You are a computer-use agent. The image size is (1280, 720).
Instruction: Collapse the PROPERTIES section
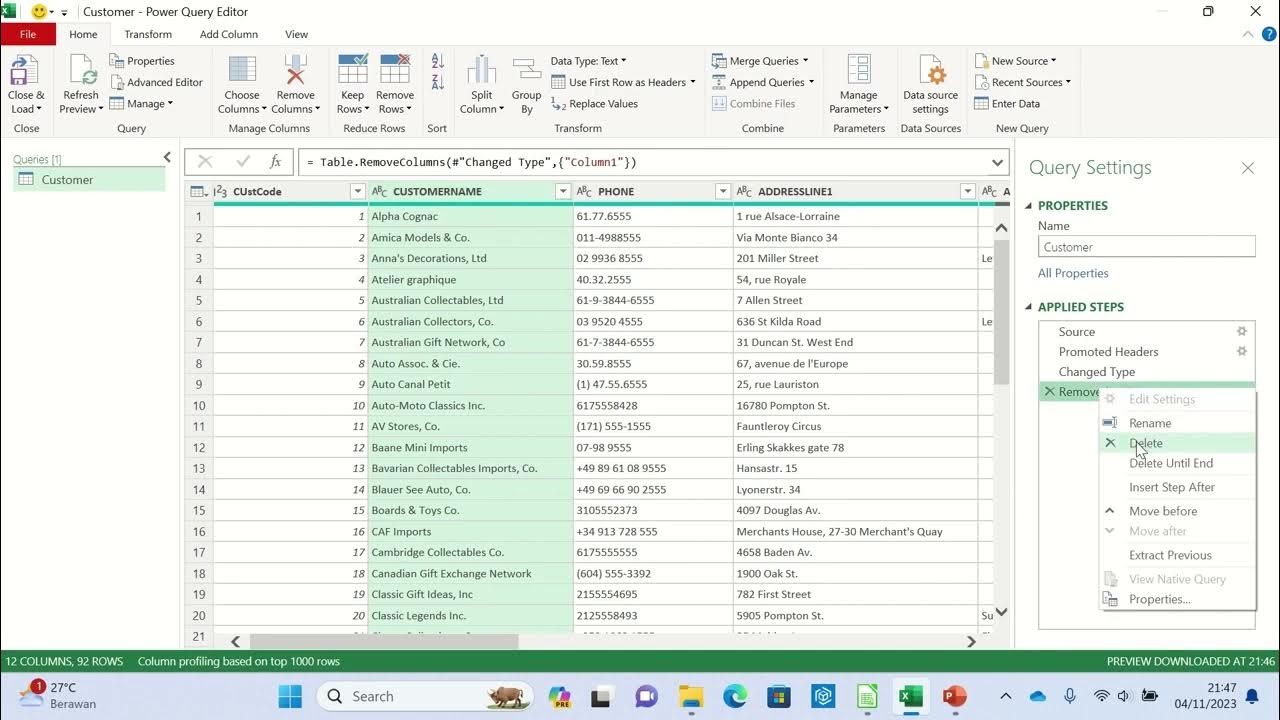click(1029, 206)
